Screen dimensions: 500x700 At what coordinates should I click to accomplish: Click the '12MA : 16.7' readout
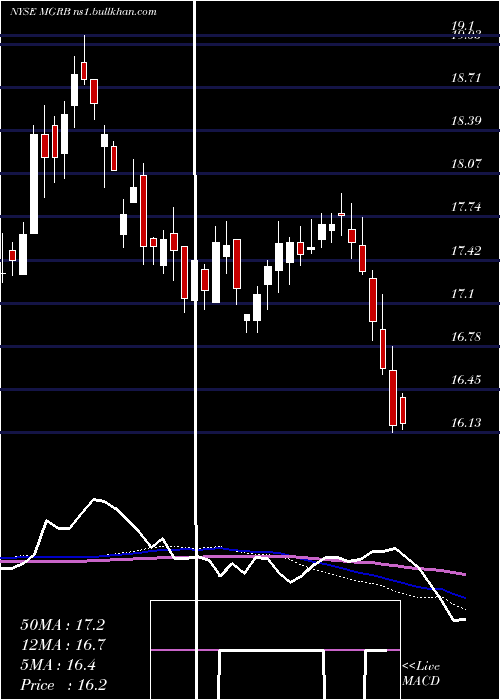62,645
